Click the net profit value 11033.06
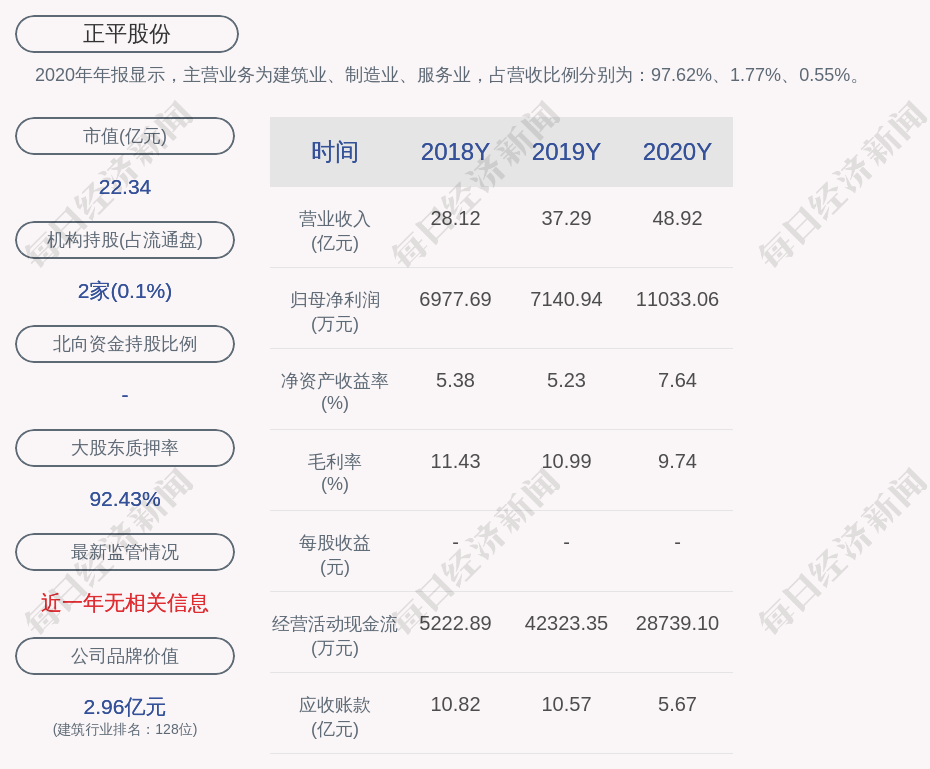930x769 pixels. click(677, 299)
